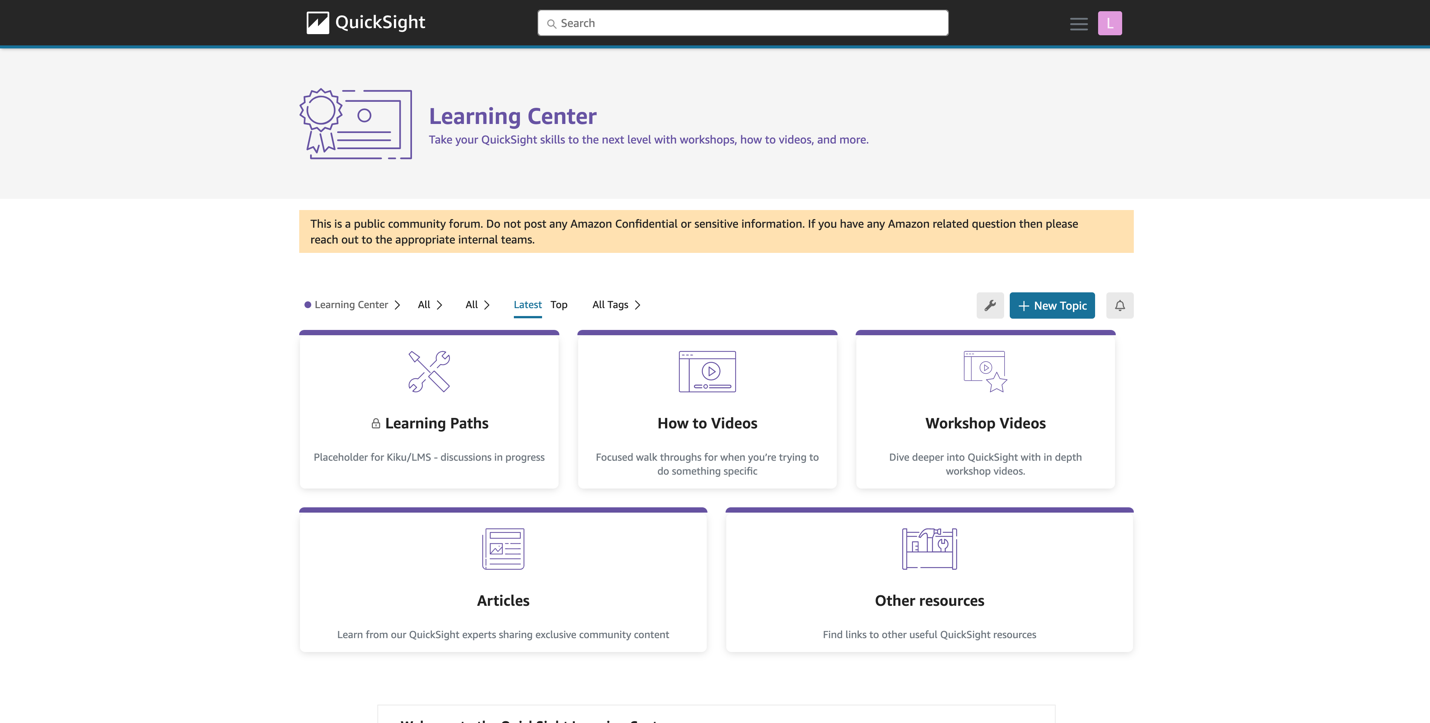Open the How to Videos title
The image size is (1430, 723).
(707, 424)
